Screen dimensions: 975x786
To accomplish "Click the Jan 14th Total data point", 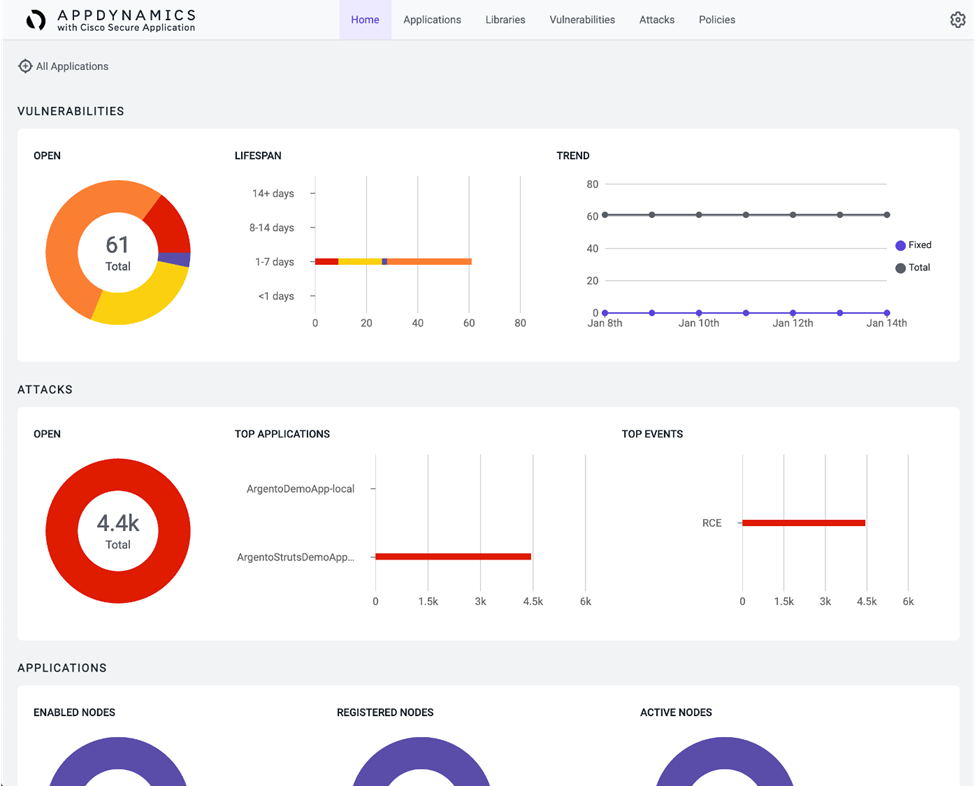I will pos(887,215).
